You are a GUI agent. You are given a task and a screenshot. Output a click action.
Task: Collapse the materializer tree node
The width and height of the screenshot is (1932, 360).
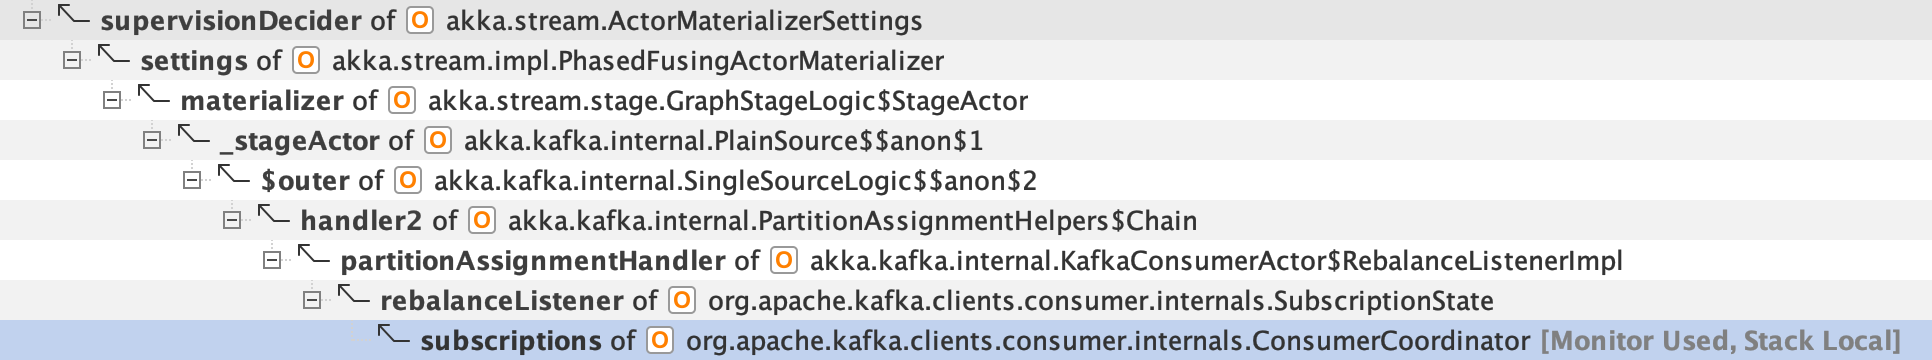coord(112,100)
